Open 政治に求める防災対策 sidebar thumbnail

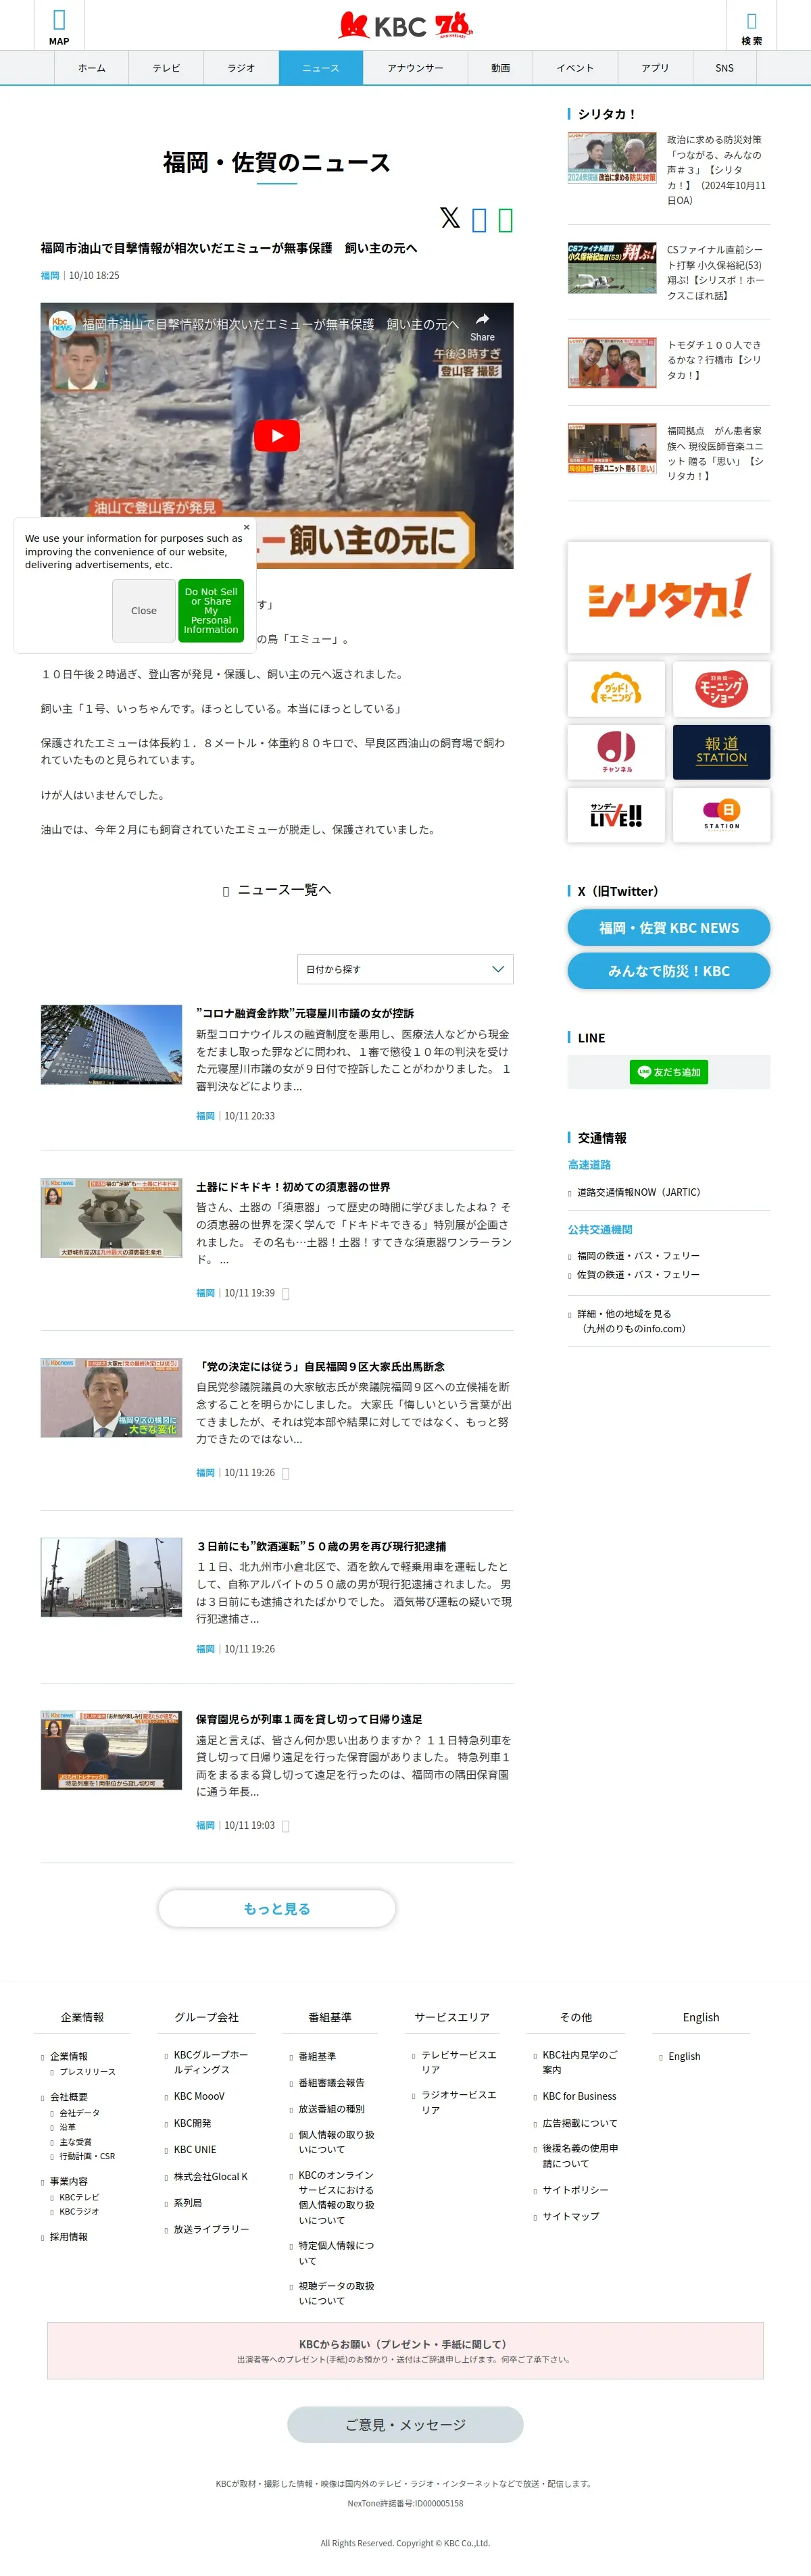point(612,158)
